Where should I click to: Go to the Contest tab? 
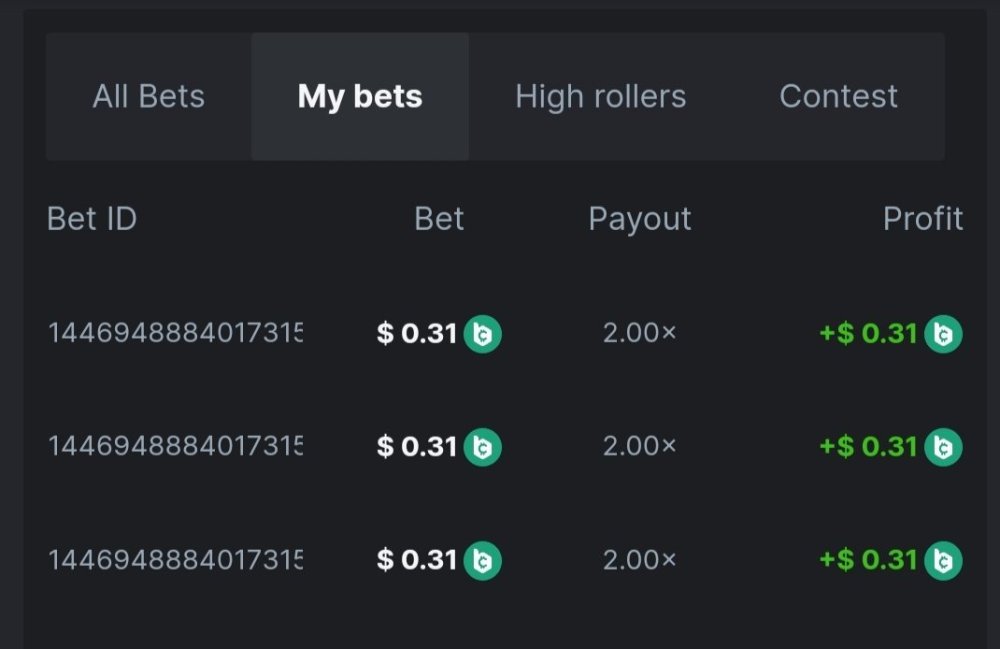[x=838, y=97]
